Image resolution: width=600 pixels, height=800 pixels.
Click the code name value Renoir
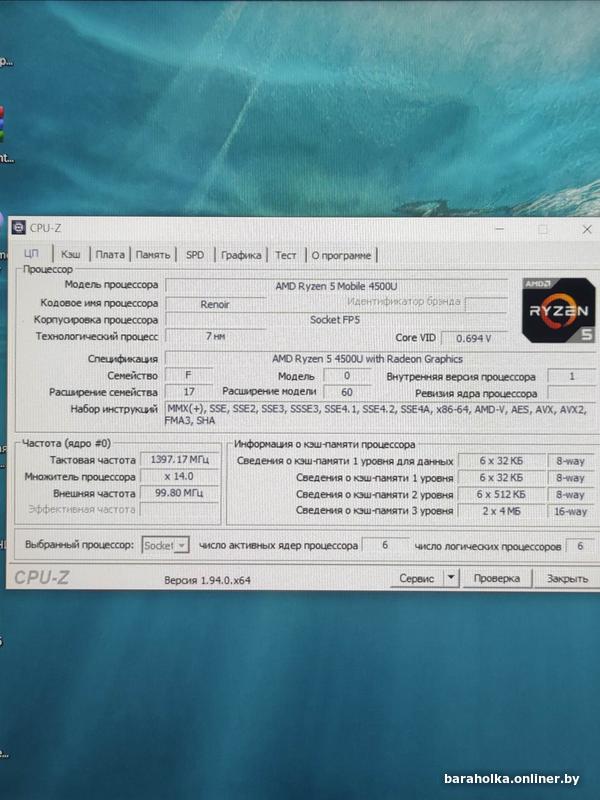215,304
